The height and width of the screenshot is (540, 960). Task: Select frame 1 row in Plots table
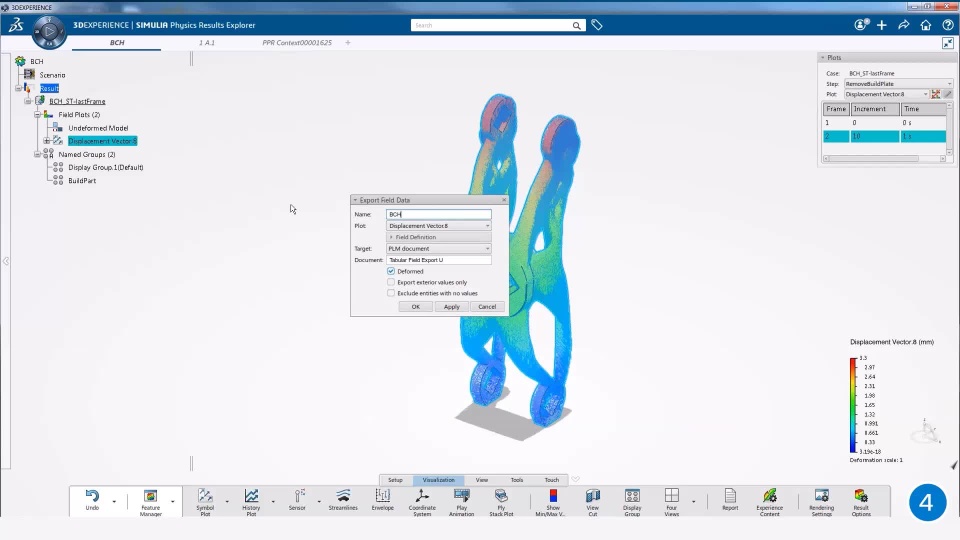coord(885,123)
